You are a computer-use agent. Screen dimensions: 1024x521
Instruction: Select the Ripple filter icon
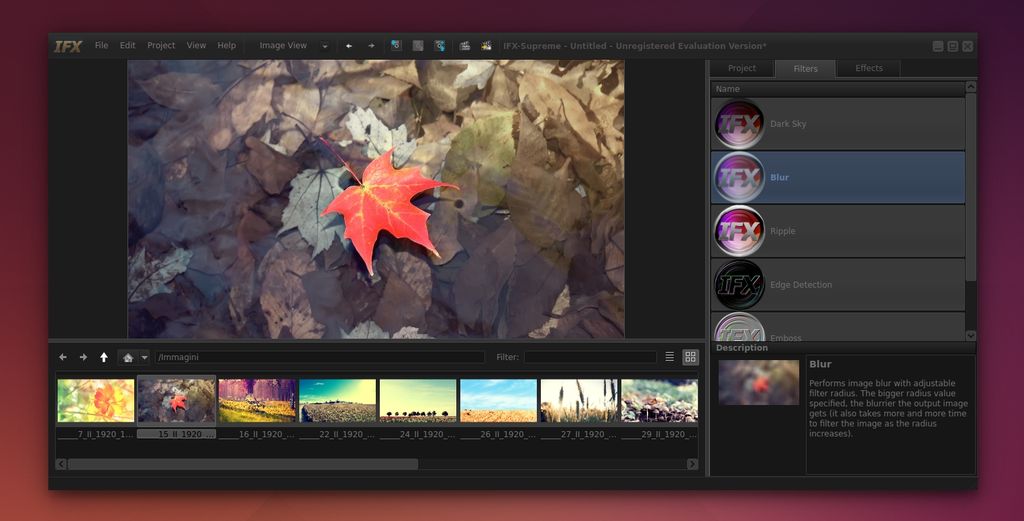click(x=740, y=231)
